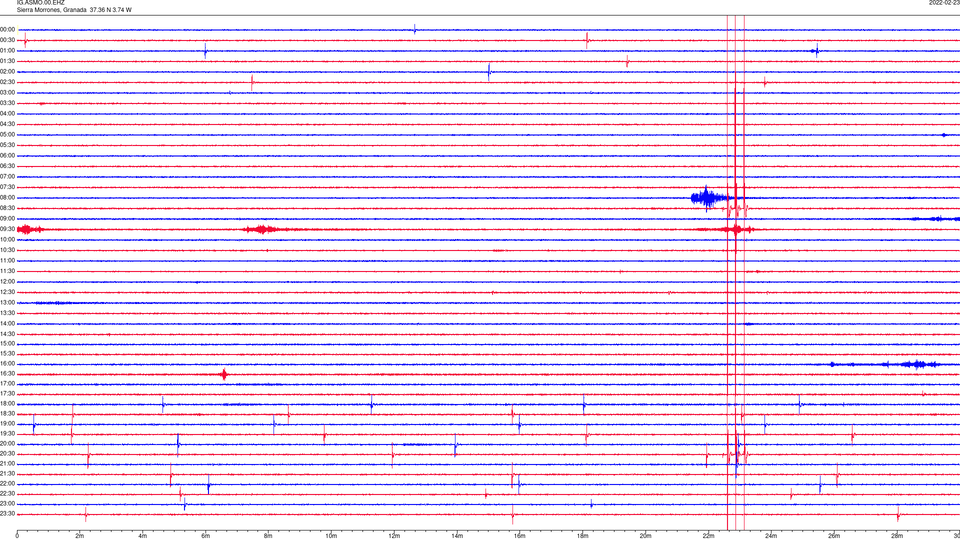Click the 18:30 time label
This screenshot has height=540, width=960.
[x=7, y=414]
